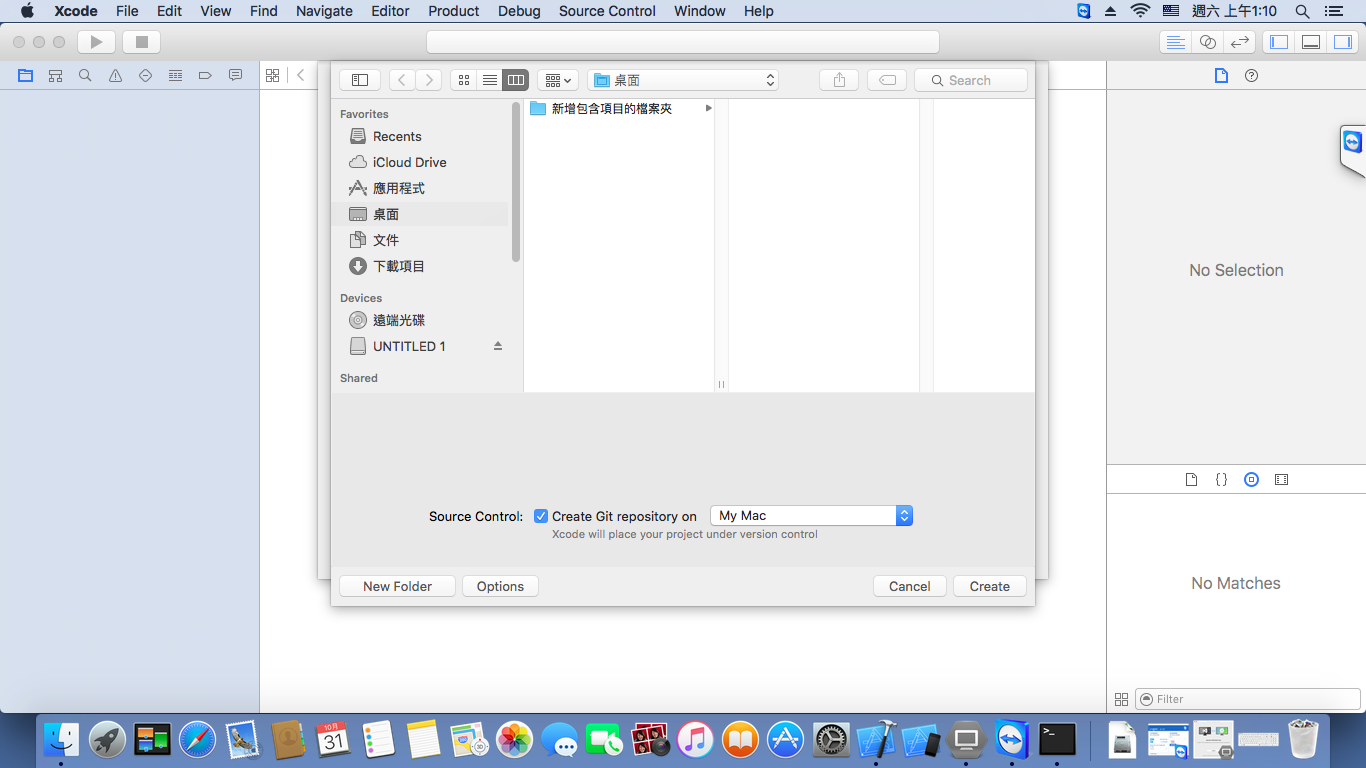Open the Report navigator speech-bubble icon

coord(235,75)
